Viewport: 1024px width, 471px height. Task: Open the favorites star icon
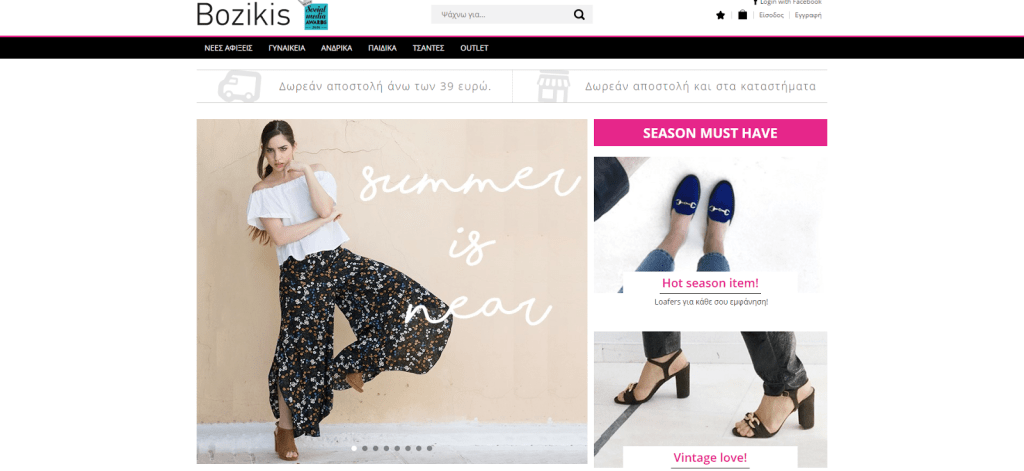click(720, 15)
